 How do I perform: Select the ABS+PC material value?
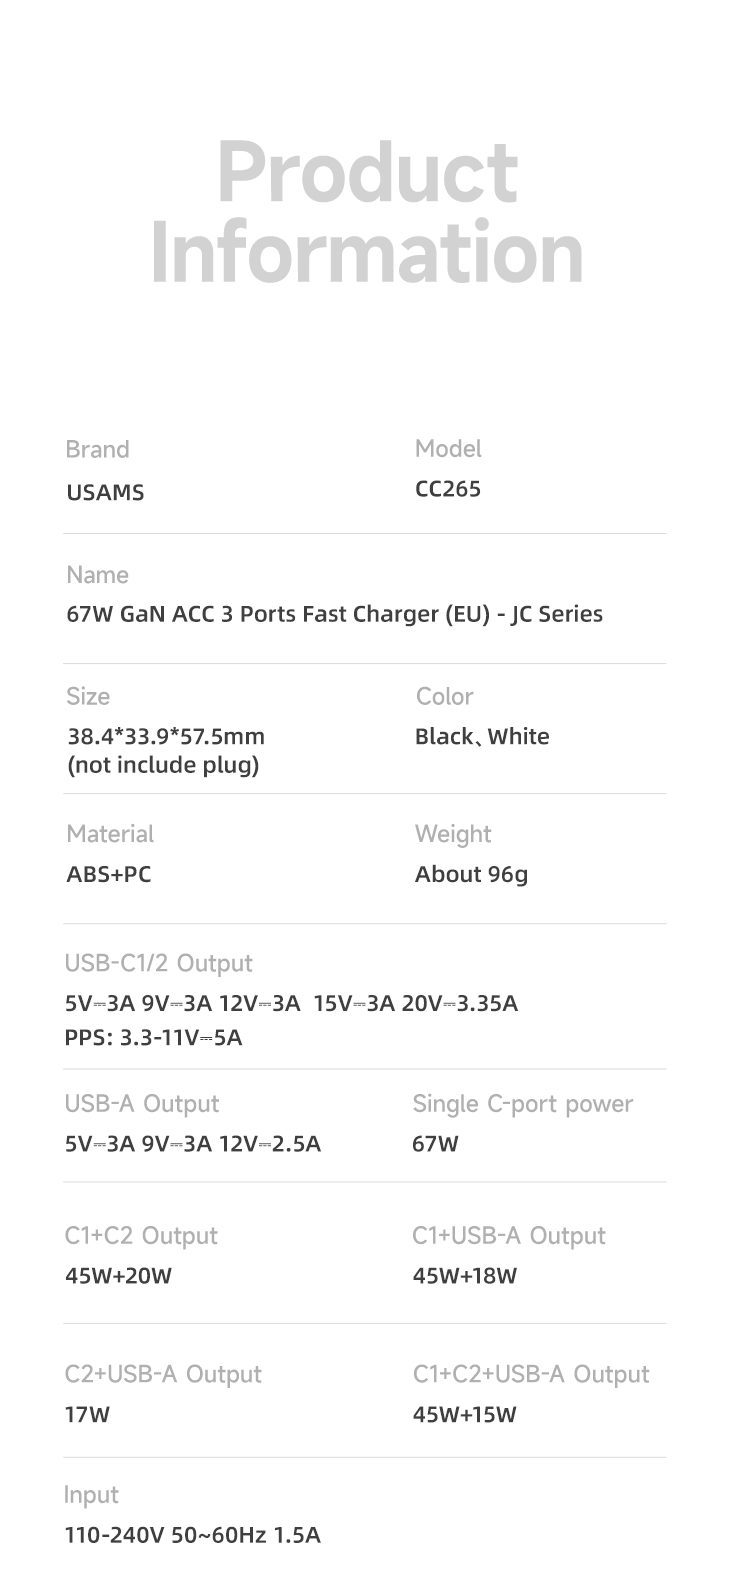109,874
